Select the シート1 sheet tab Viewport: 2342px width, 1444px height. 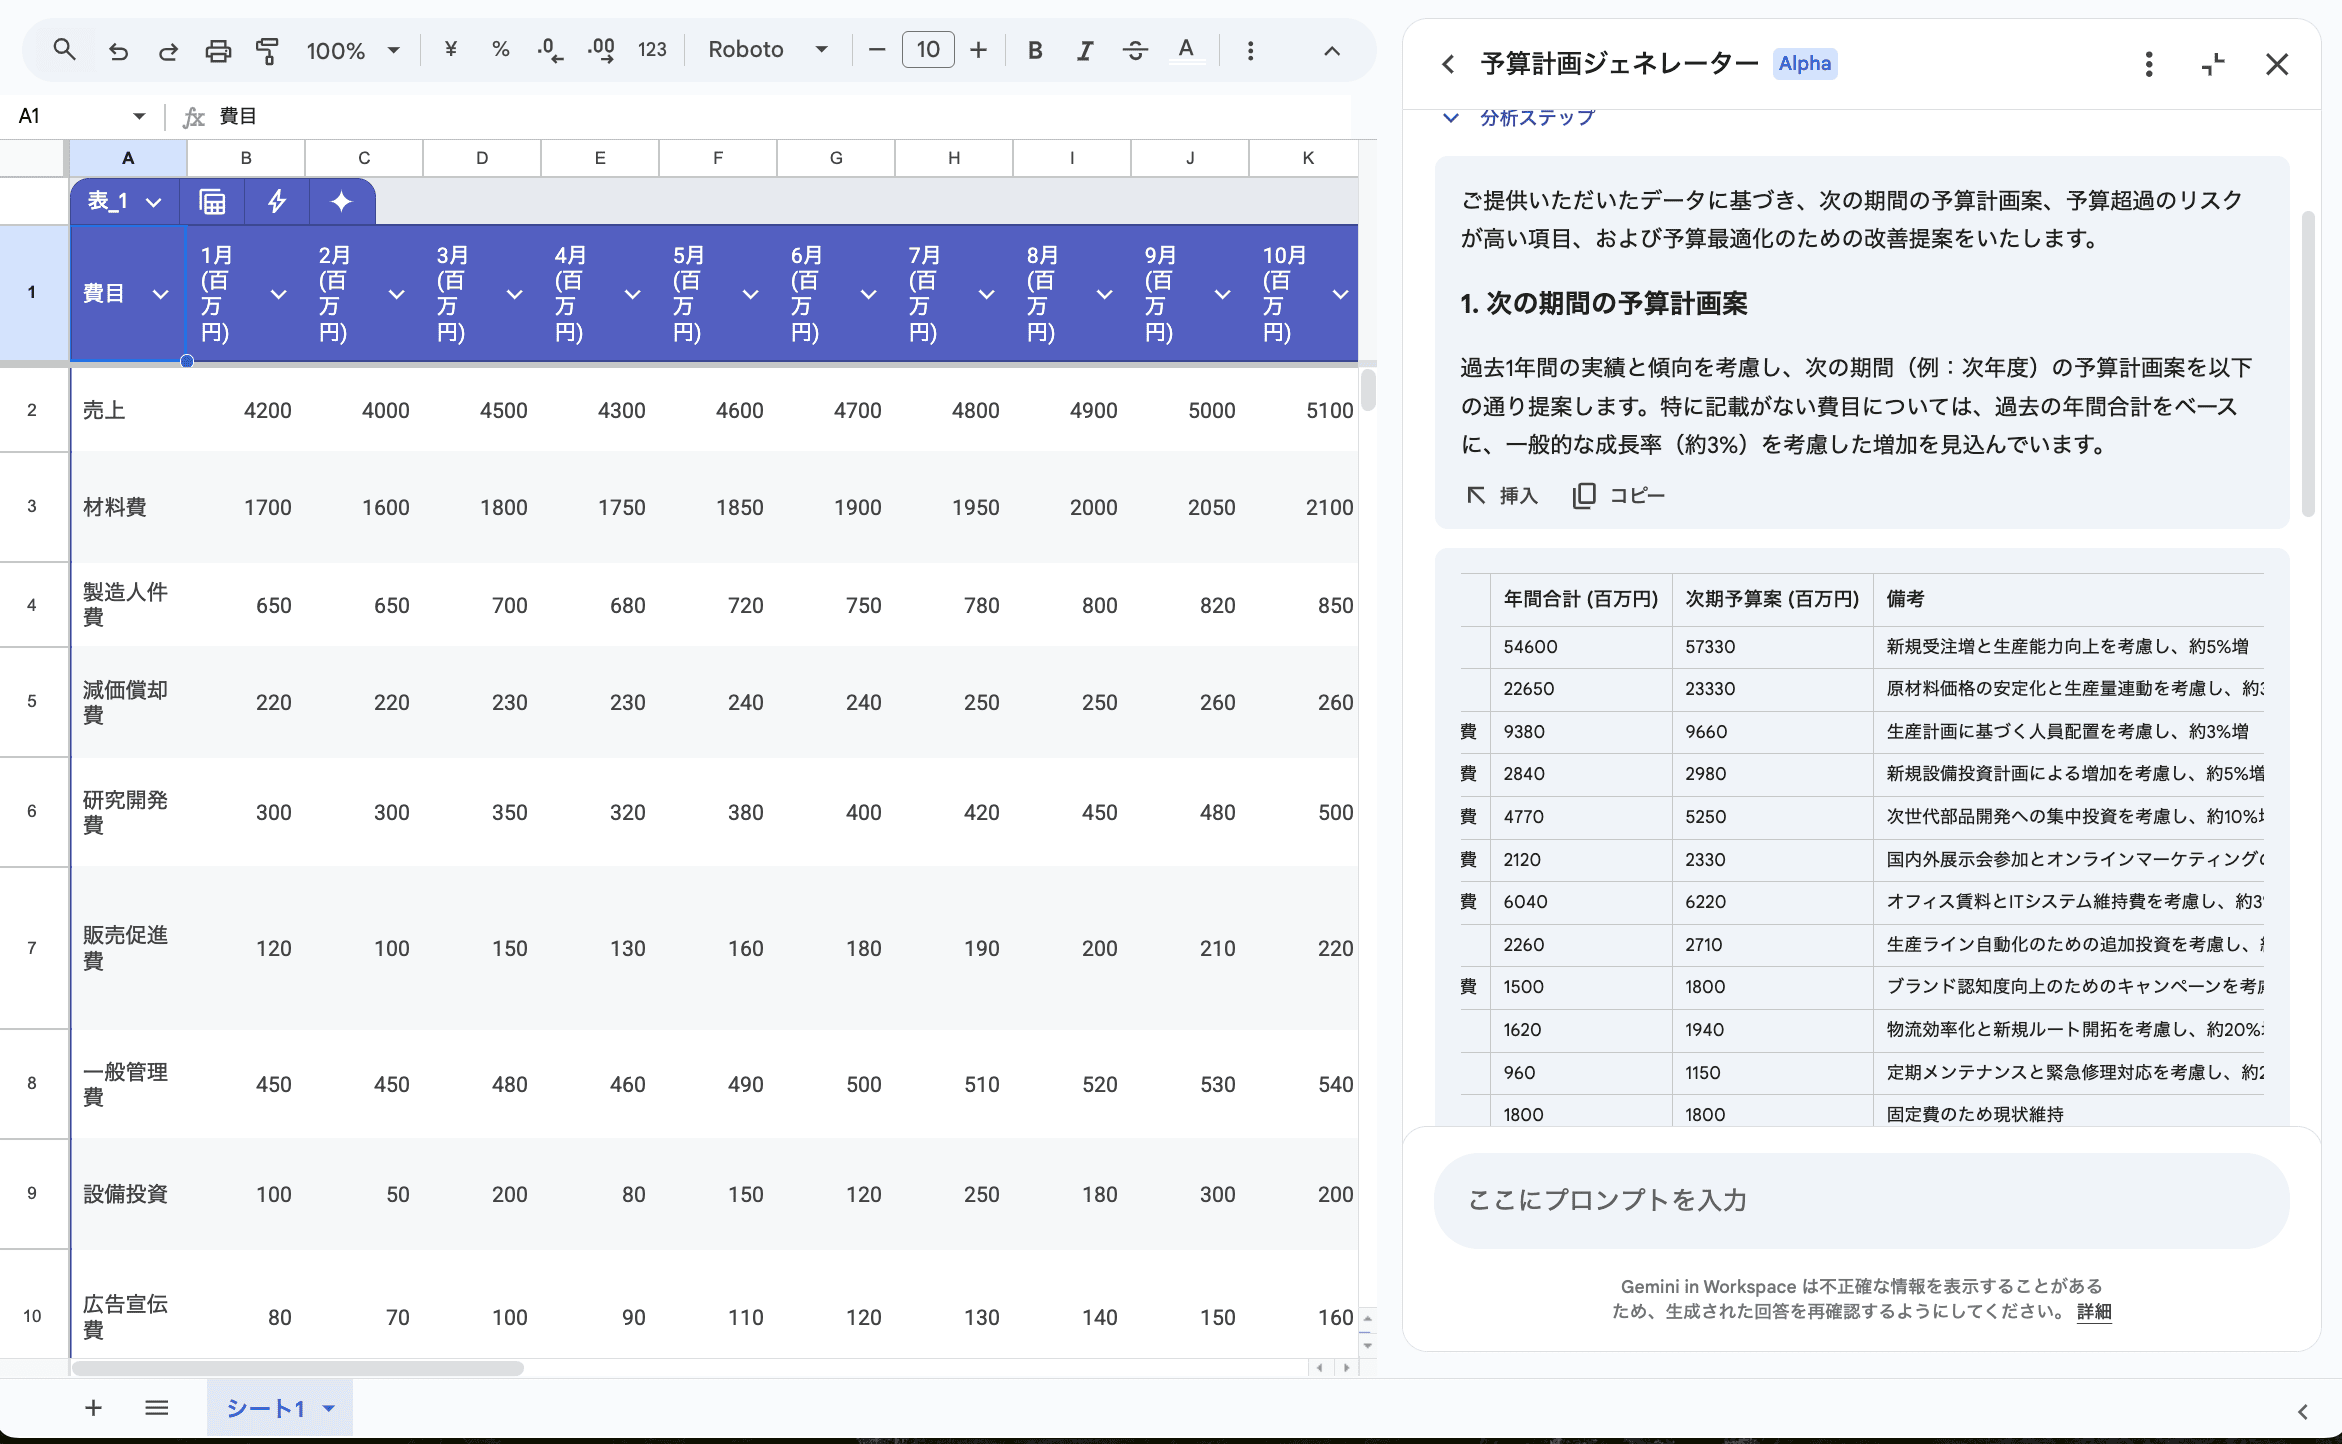pyautogui.click(x=265, y=1408)
